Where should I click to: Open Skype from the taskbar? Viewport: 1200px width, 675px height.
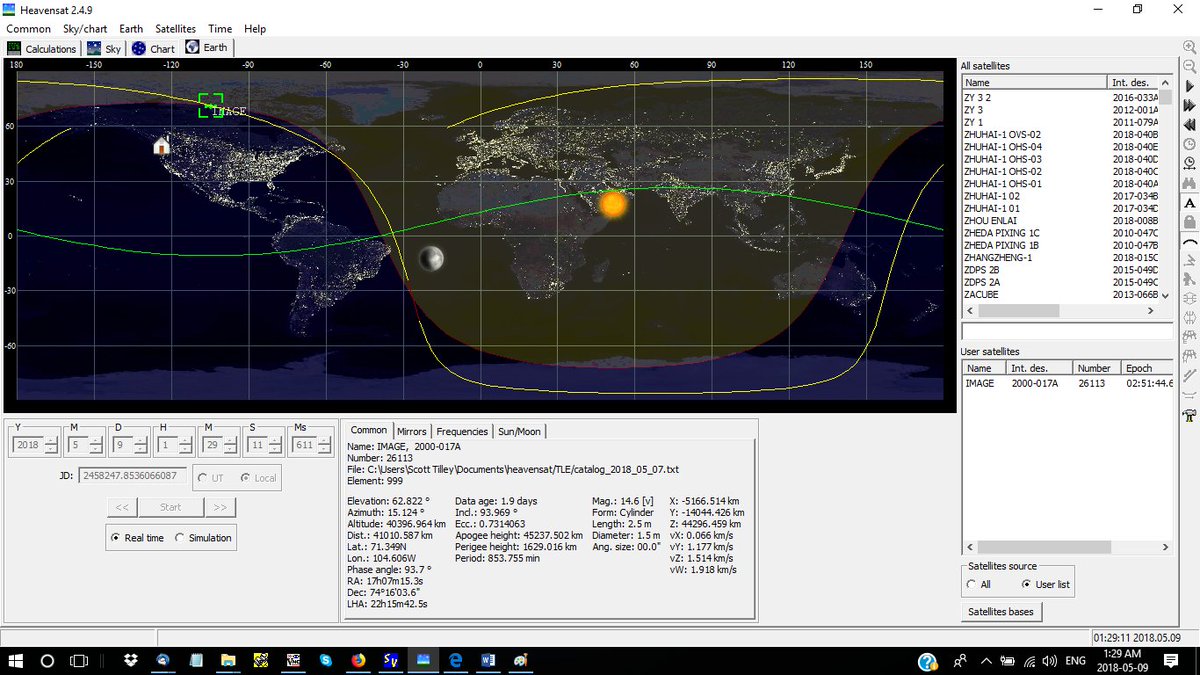(325, 661)
